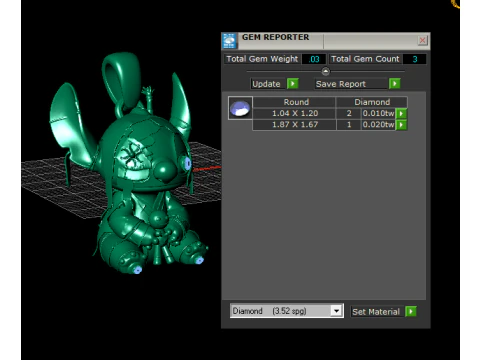Click the Total Gem Count label
Image resolution: width=480 pixels, height=360 pixels.
tap(365, 59)
